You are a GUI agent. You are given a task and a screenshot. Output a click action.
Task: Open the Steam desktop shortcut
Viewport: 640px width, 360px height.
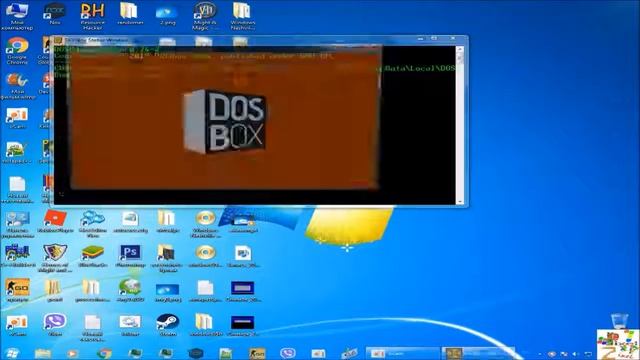[x=167, y=324]
